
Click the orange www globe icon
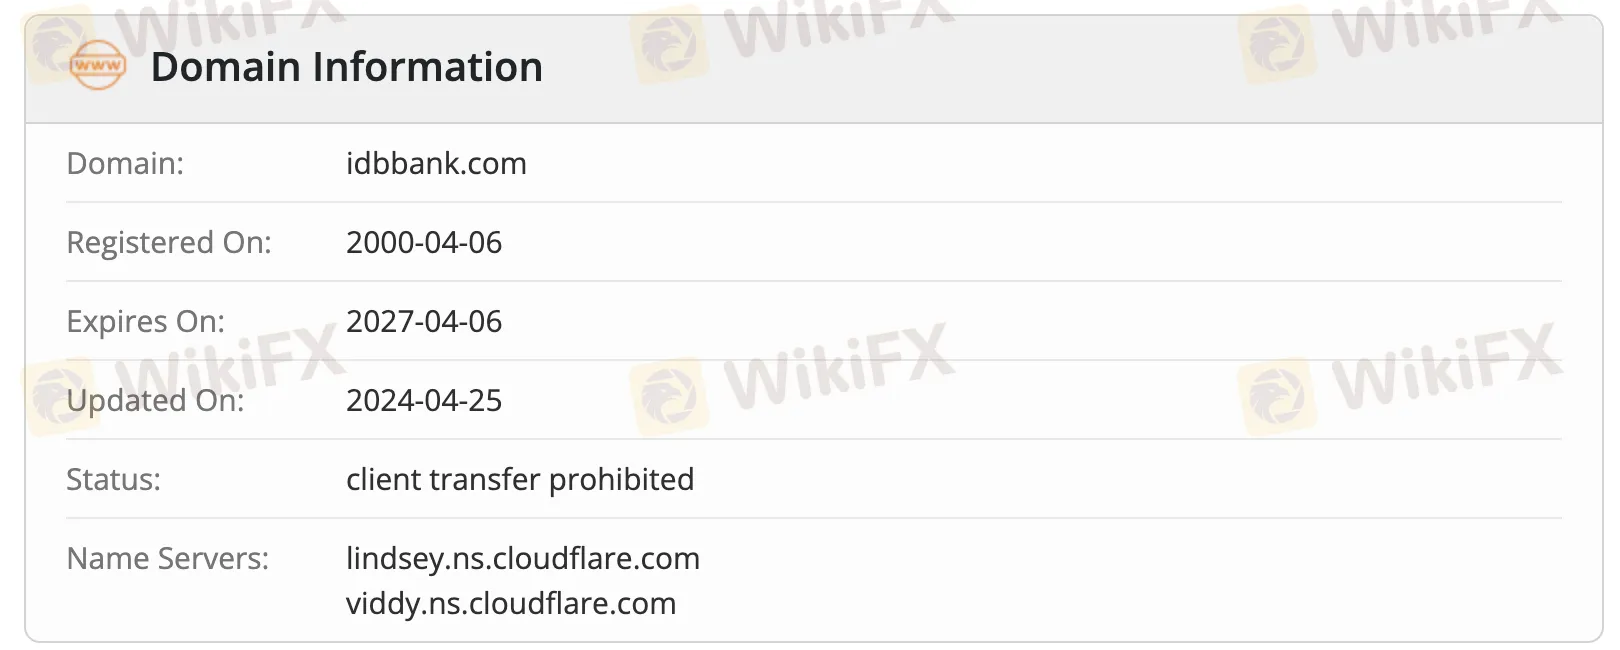coord(97,66)
